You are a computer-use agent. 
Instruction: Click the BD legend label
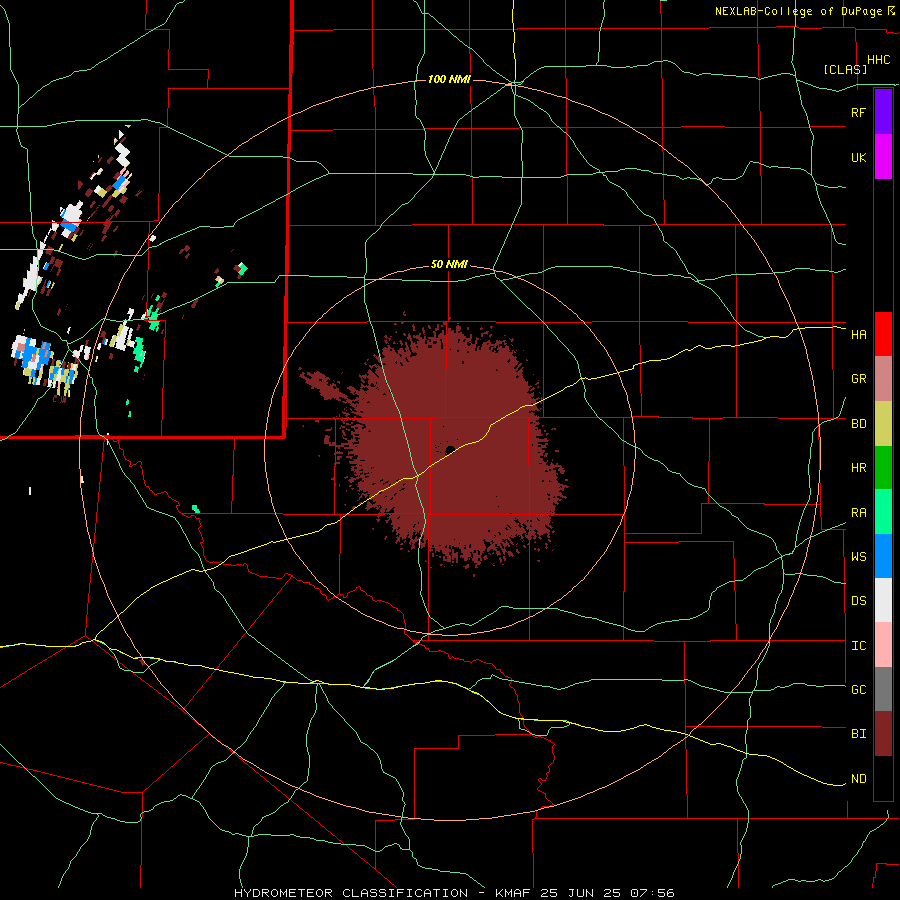tap(858, 424)
